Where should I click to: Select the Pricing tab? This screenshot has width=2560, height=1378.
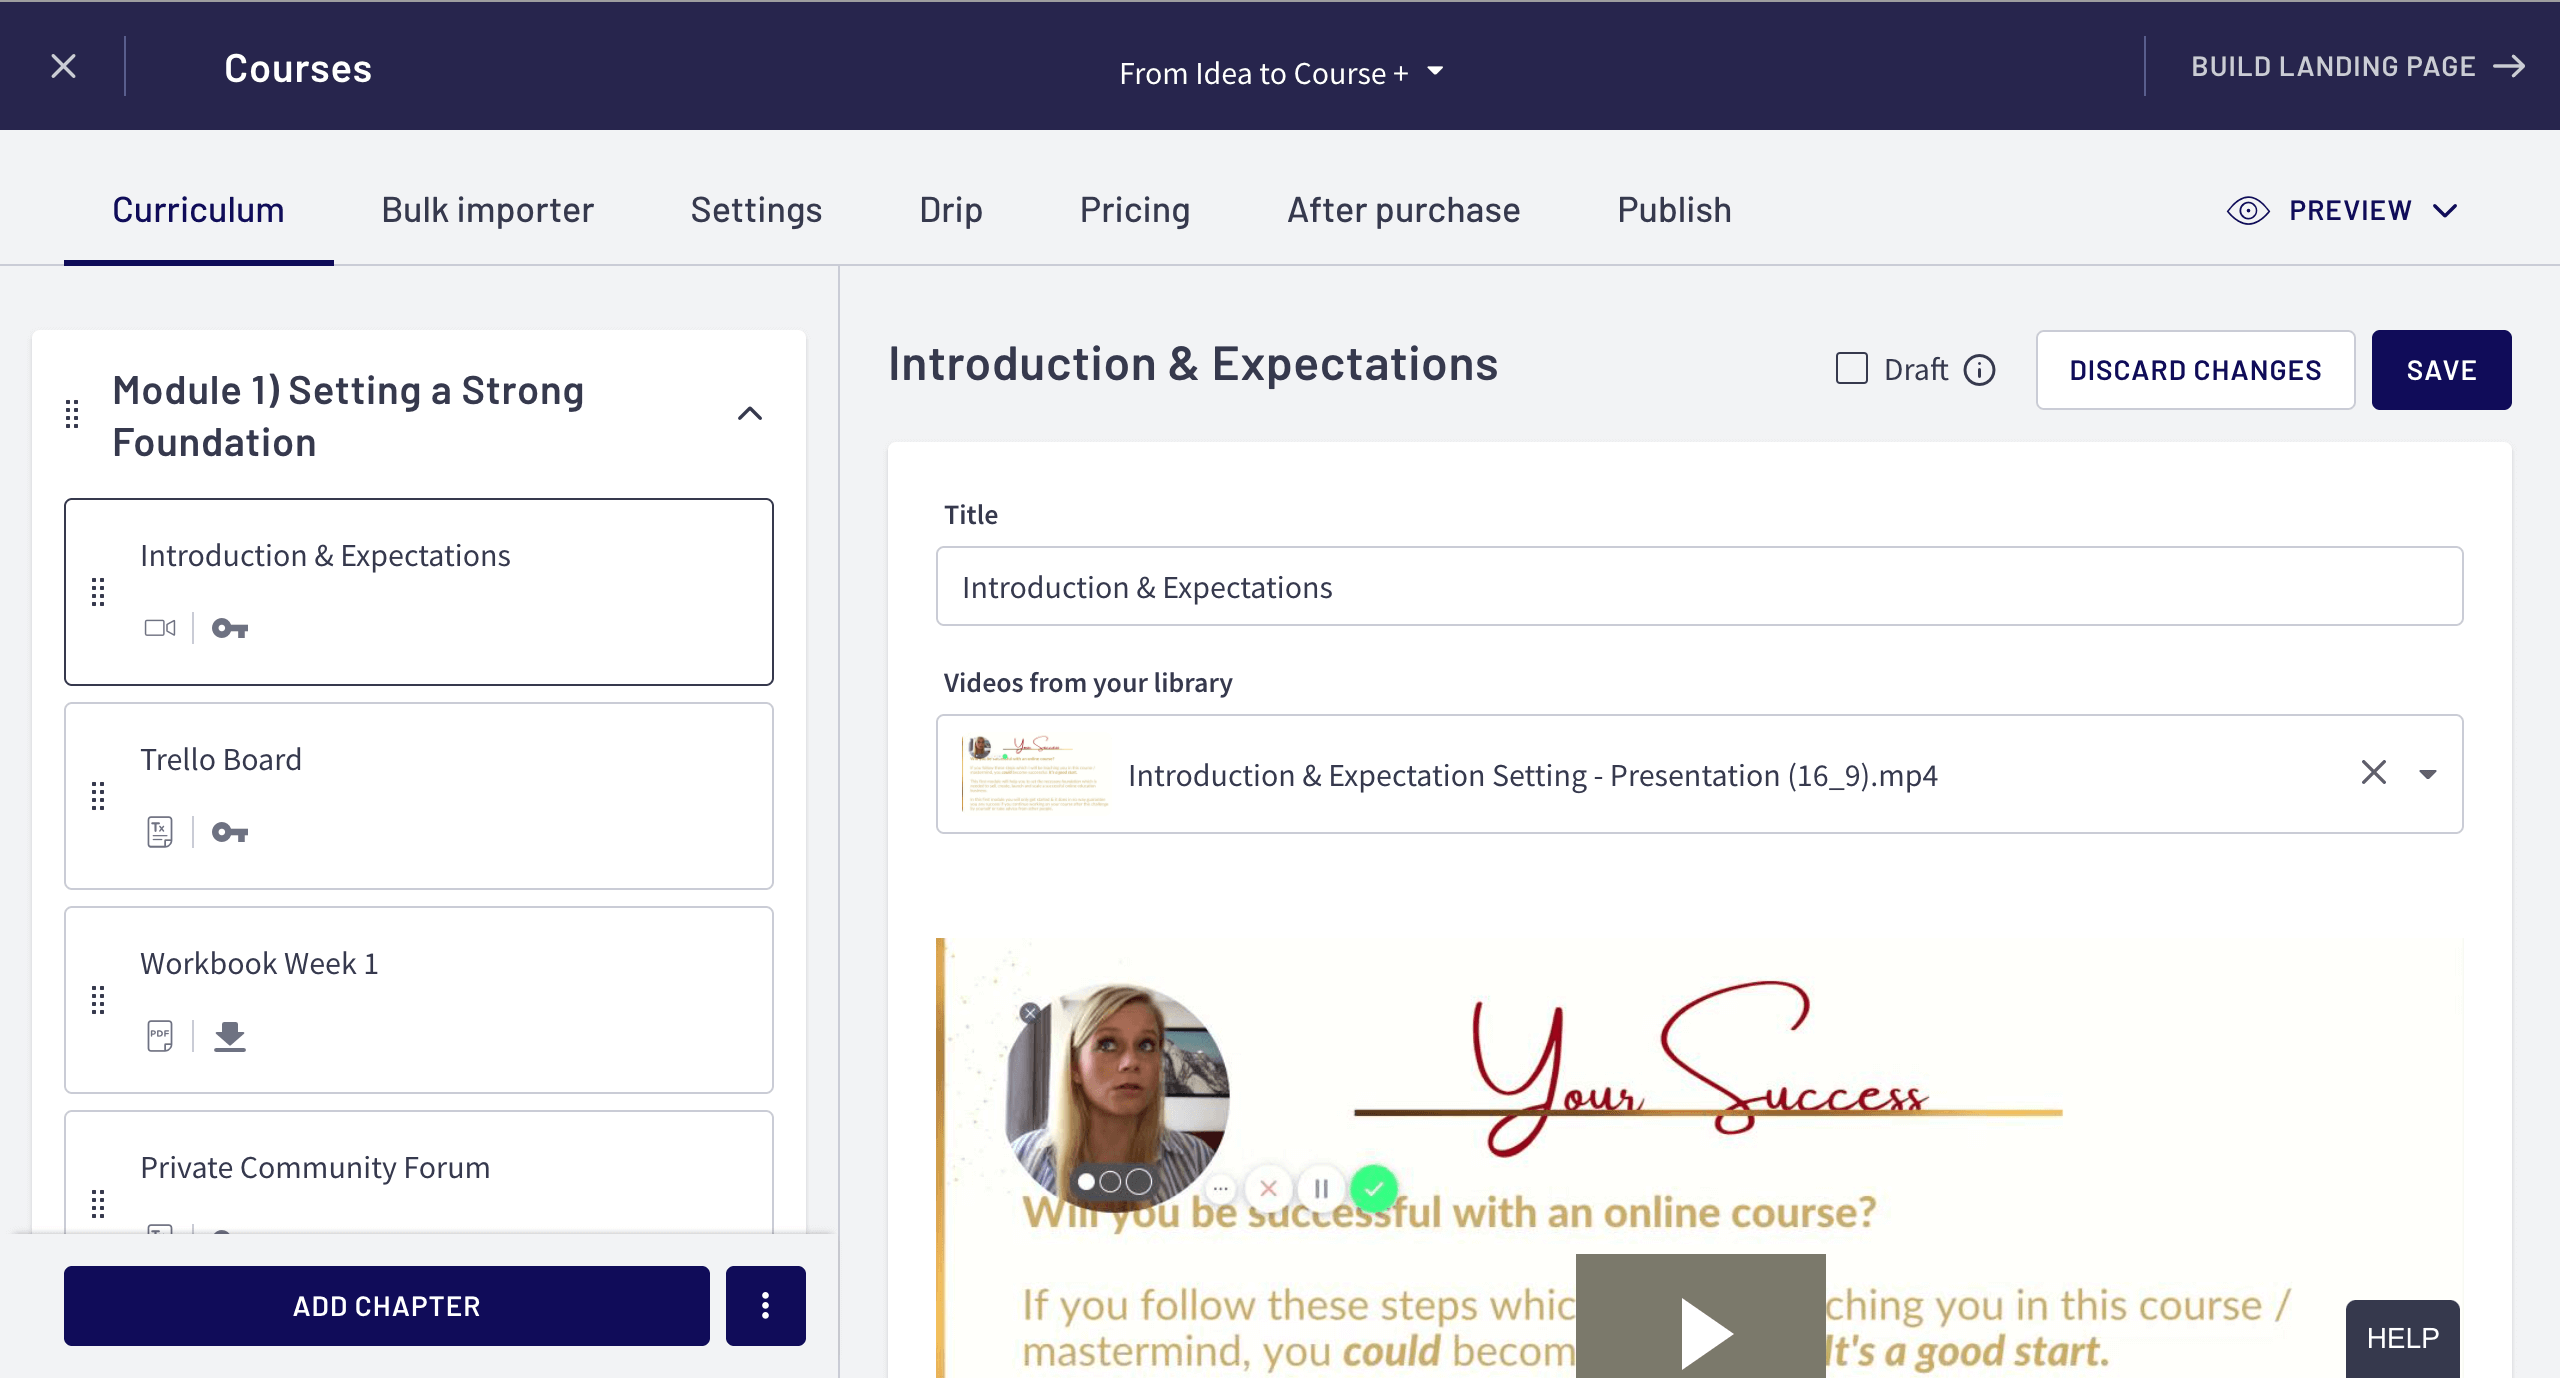coord(1134,210)
